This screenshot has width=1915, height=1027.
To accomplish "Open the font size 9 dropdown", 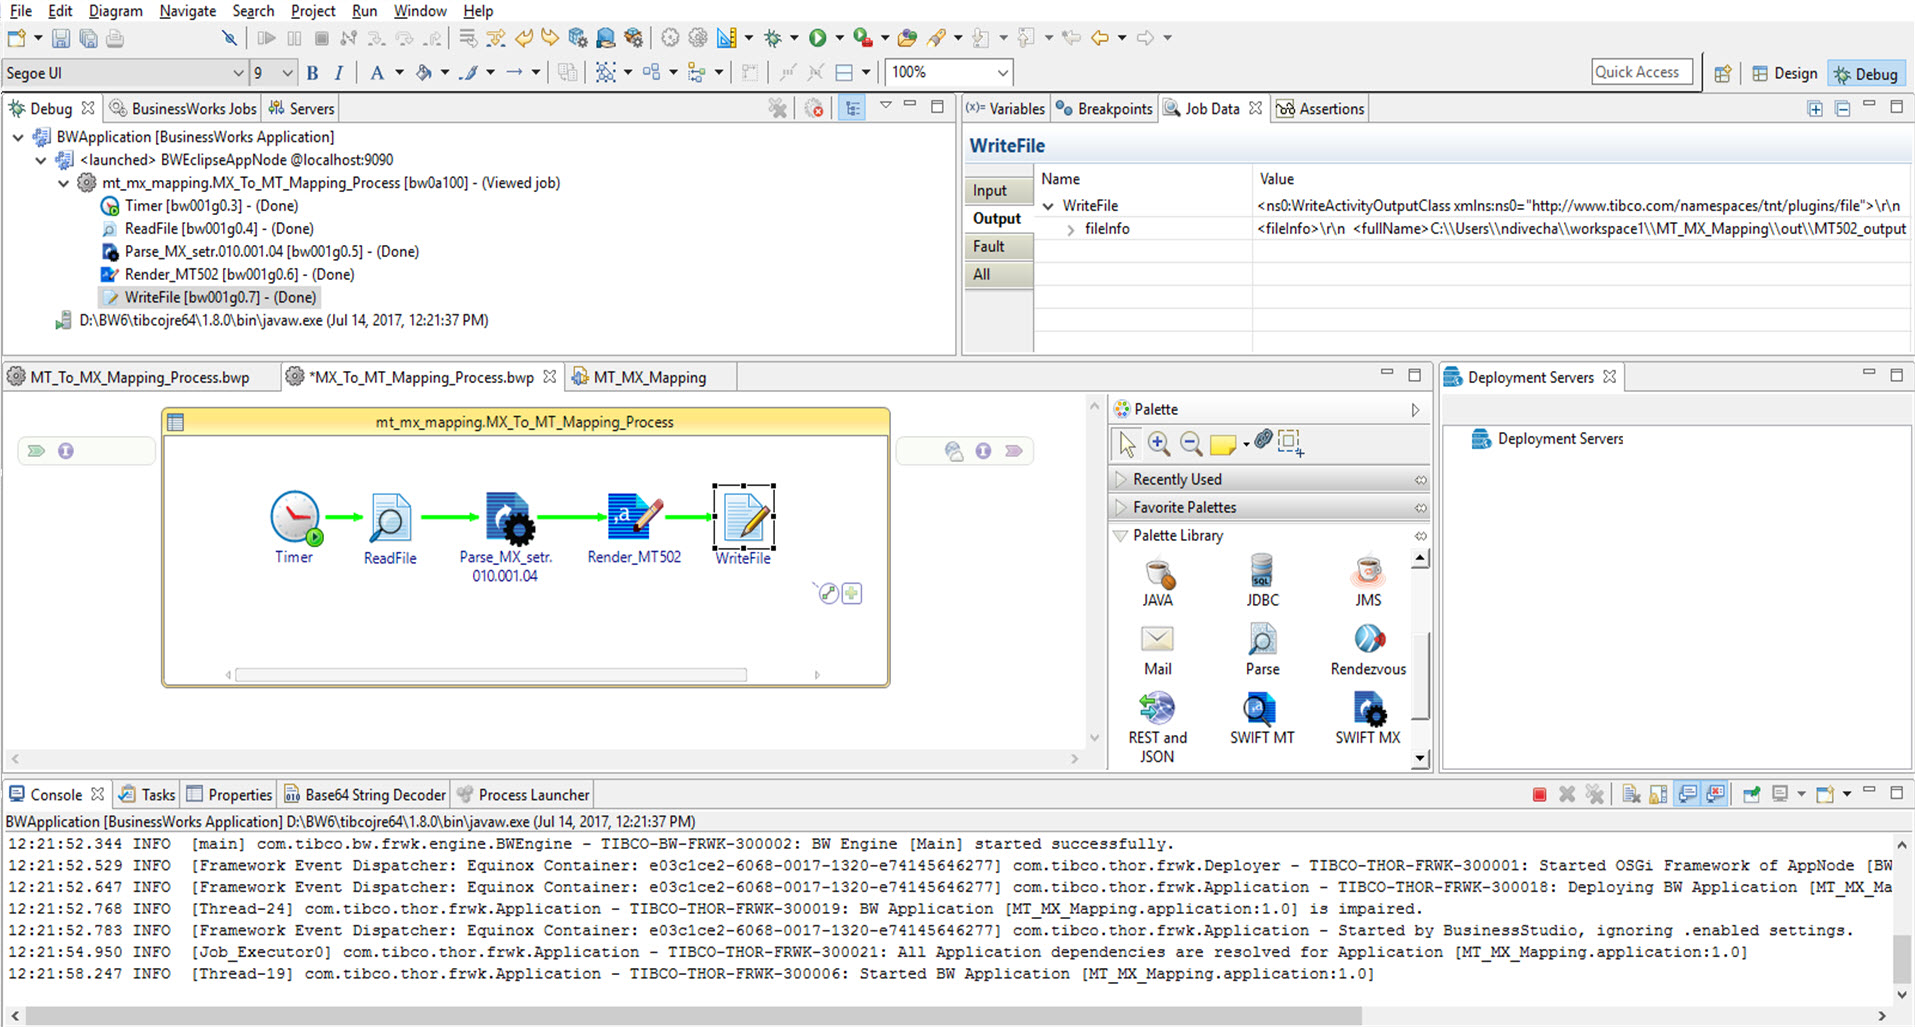I will (x=288, y=73).
